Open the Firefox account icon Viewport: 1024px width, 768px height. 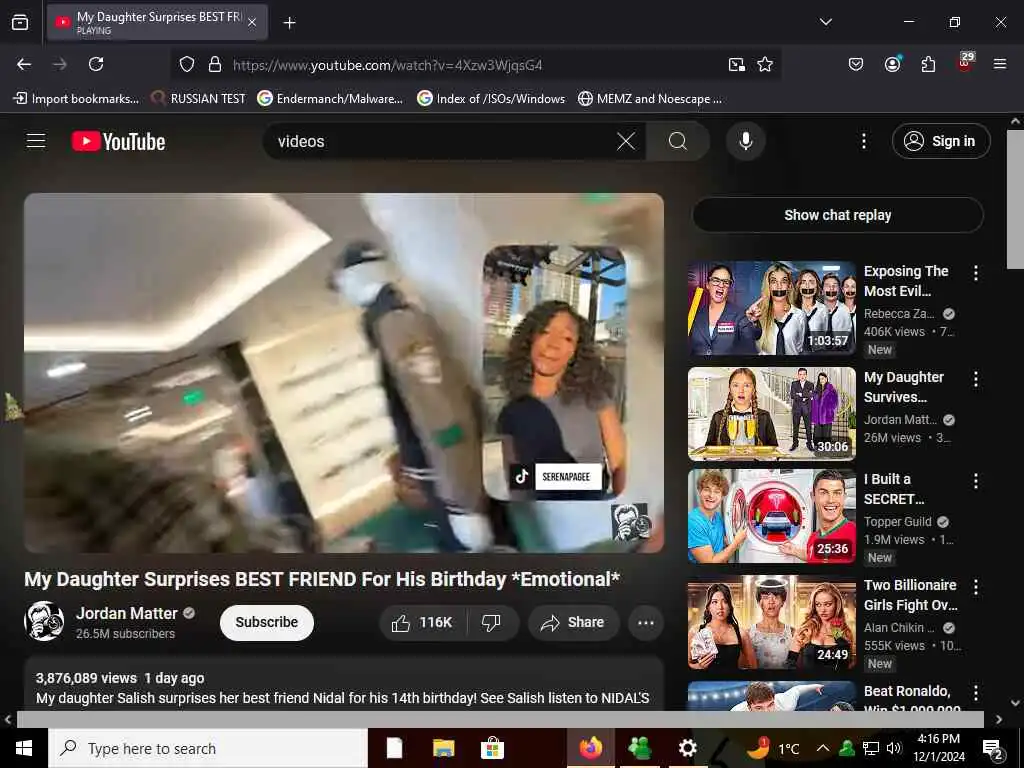[x=892, y=64]
